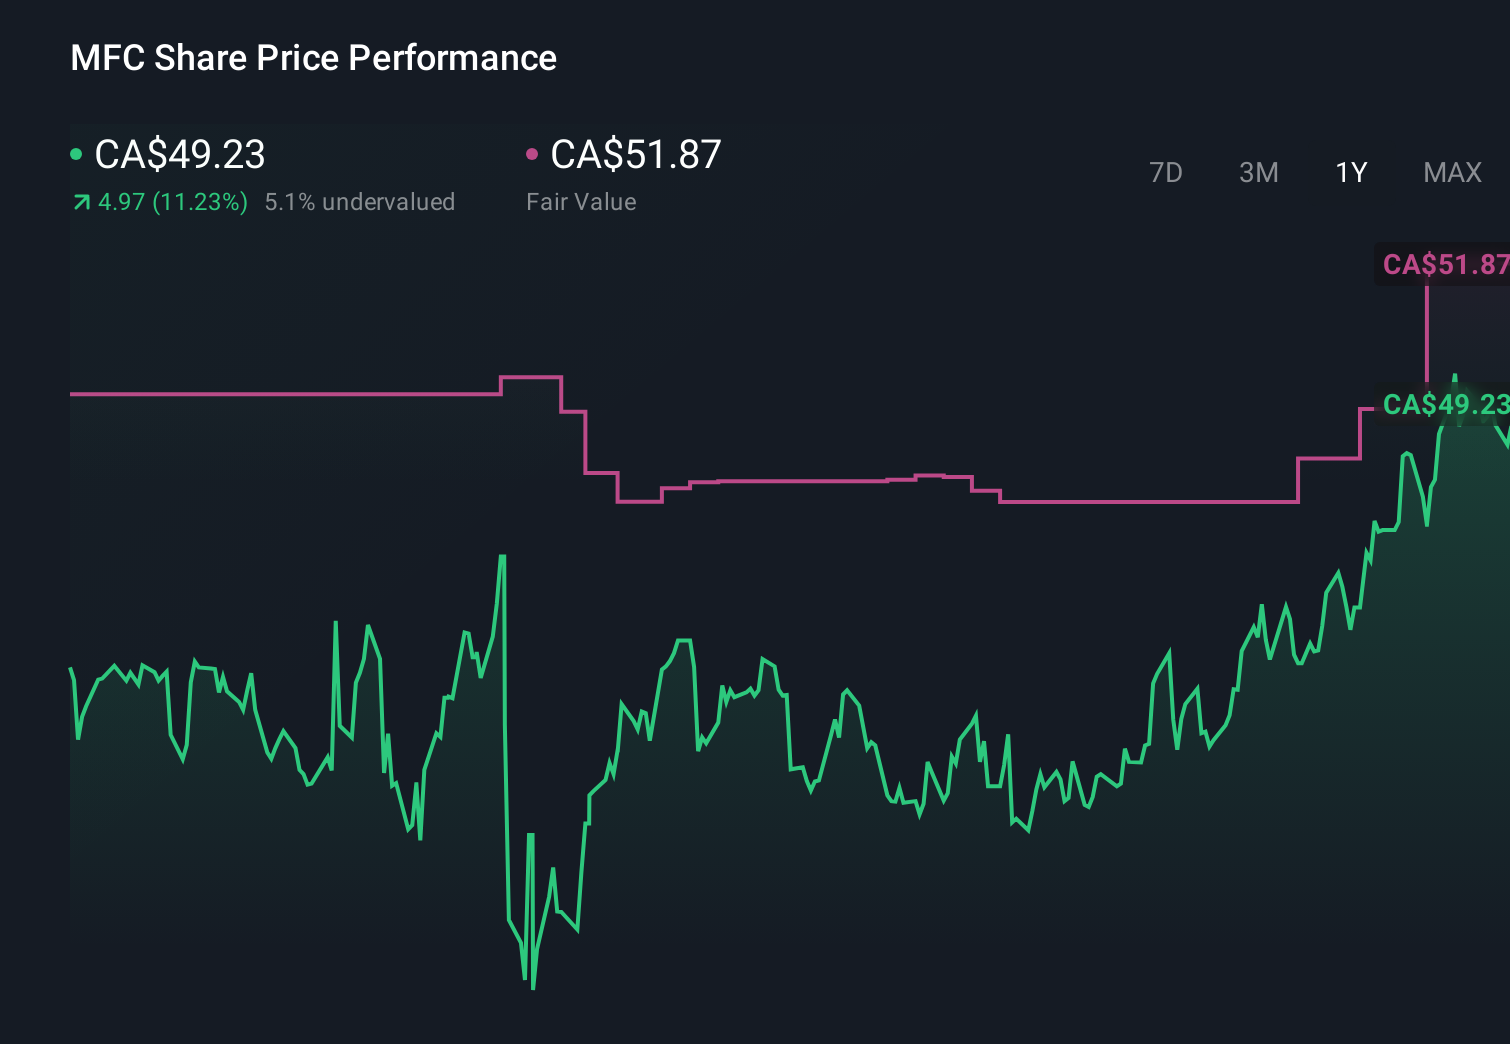Click the 4.97 (11.23%) change figure

172,201
